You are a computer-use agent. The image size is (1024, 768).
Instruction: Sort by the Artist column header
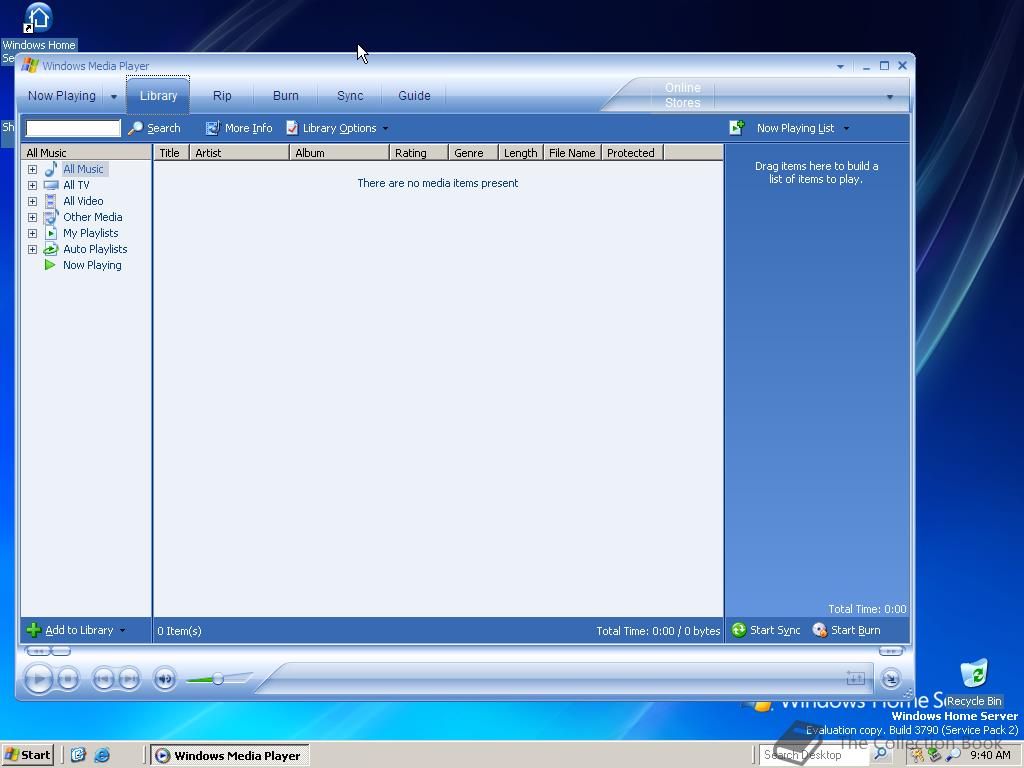pos(239,153)
